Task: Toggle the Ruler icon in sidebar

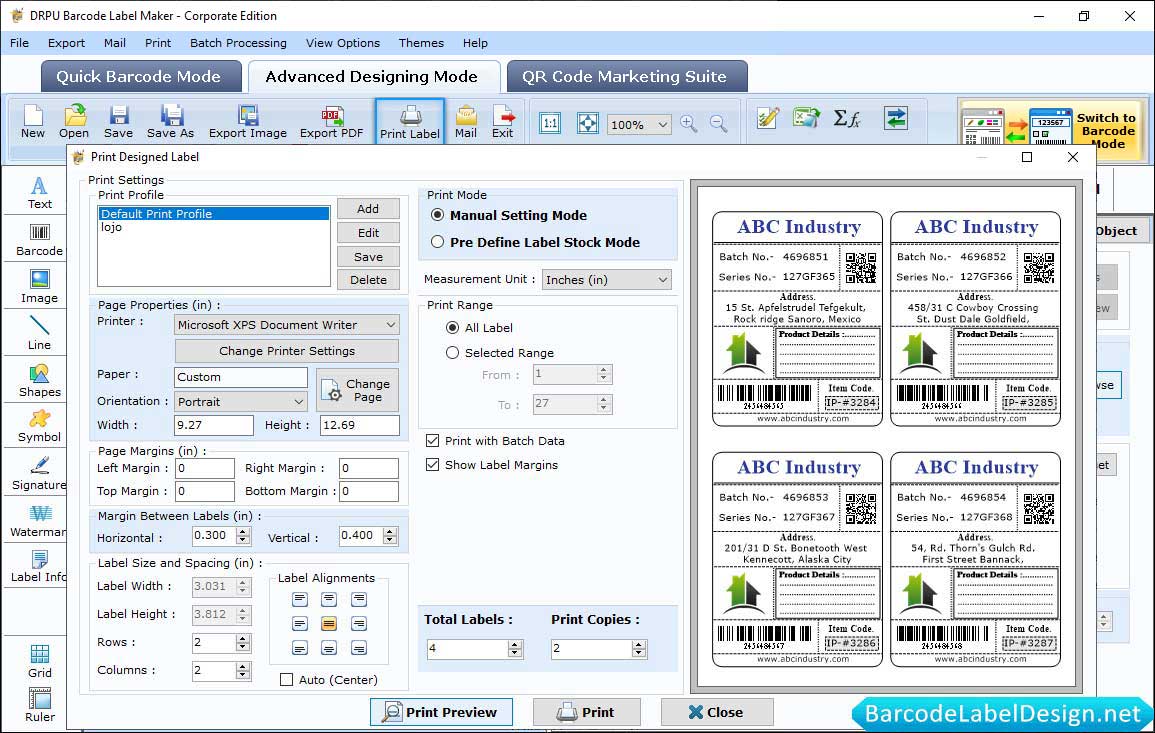Action: click(x=39, y=706)
